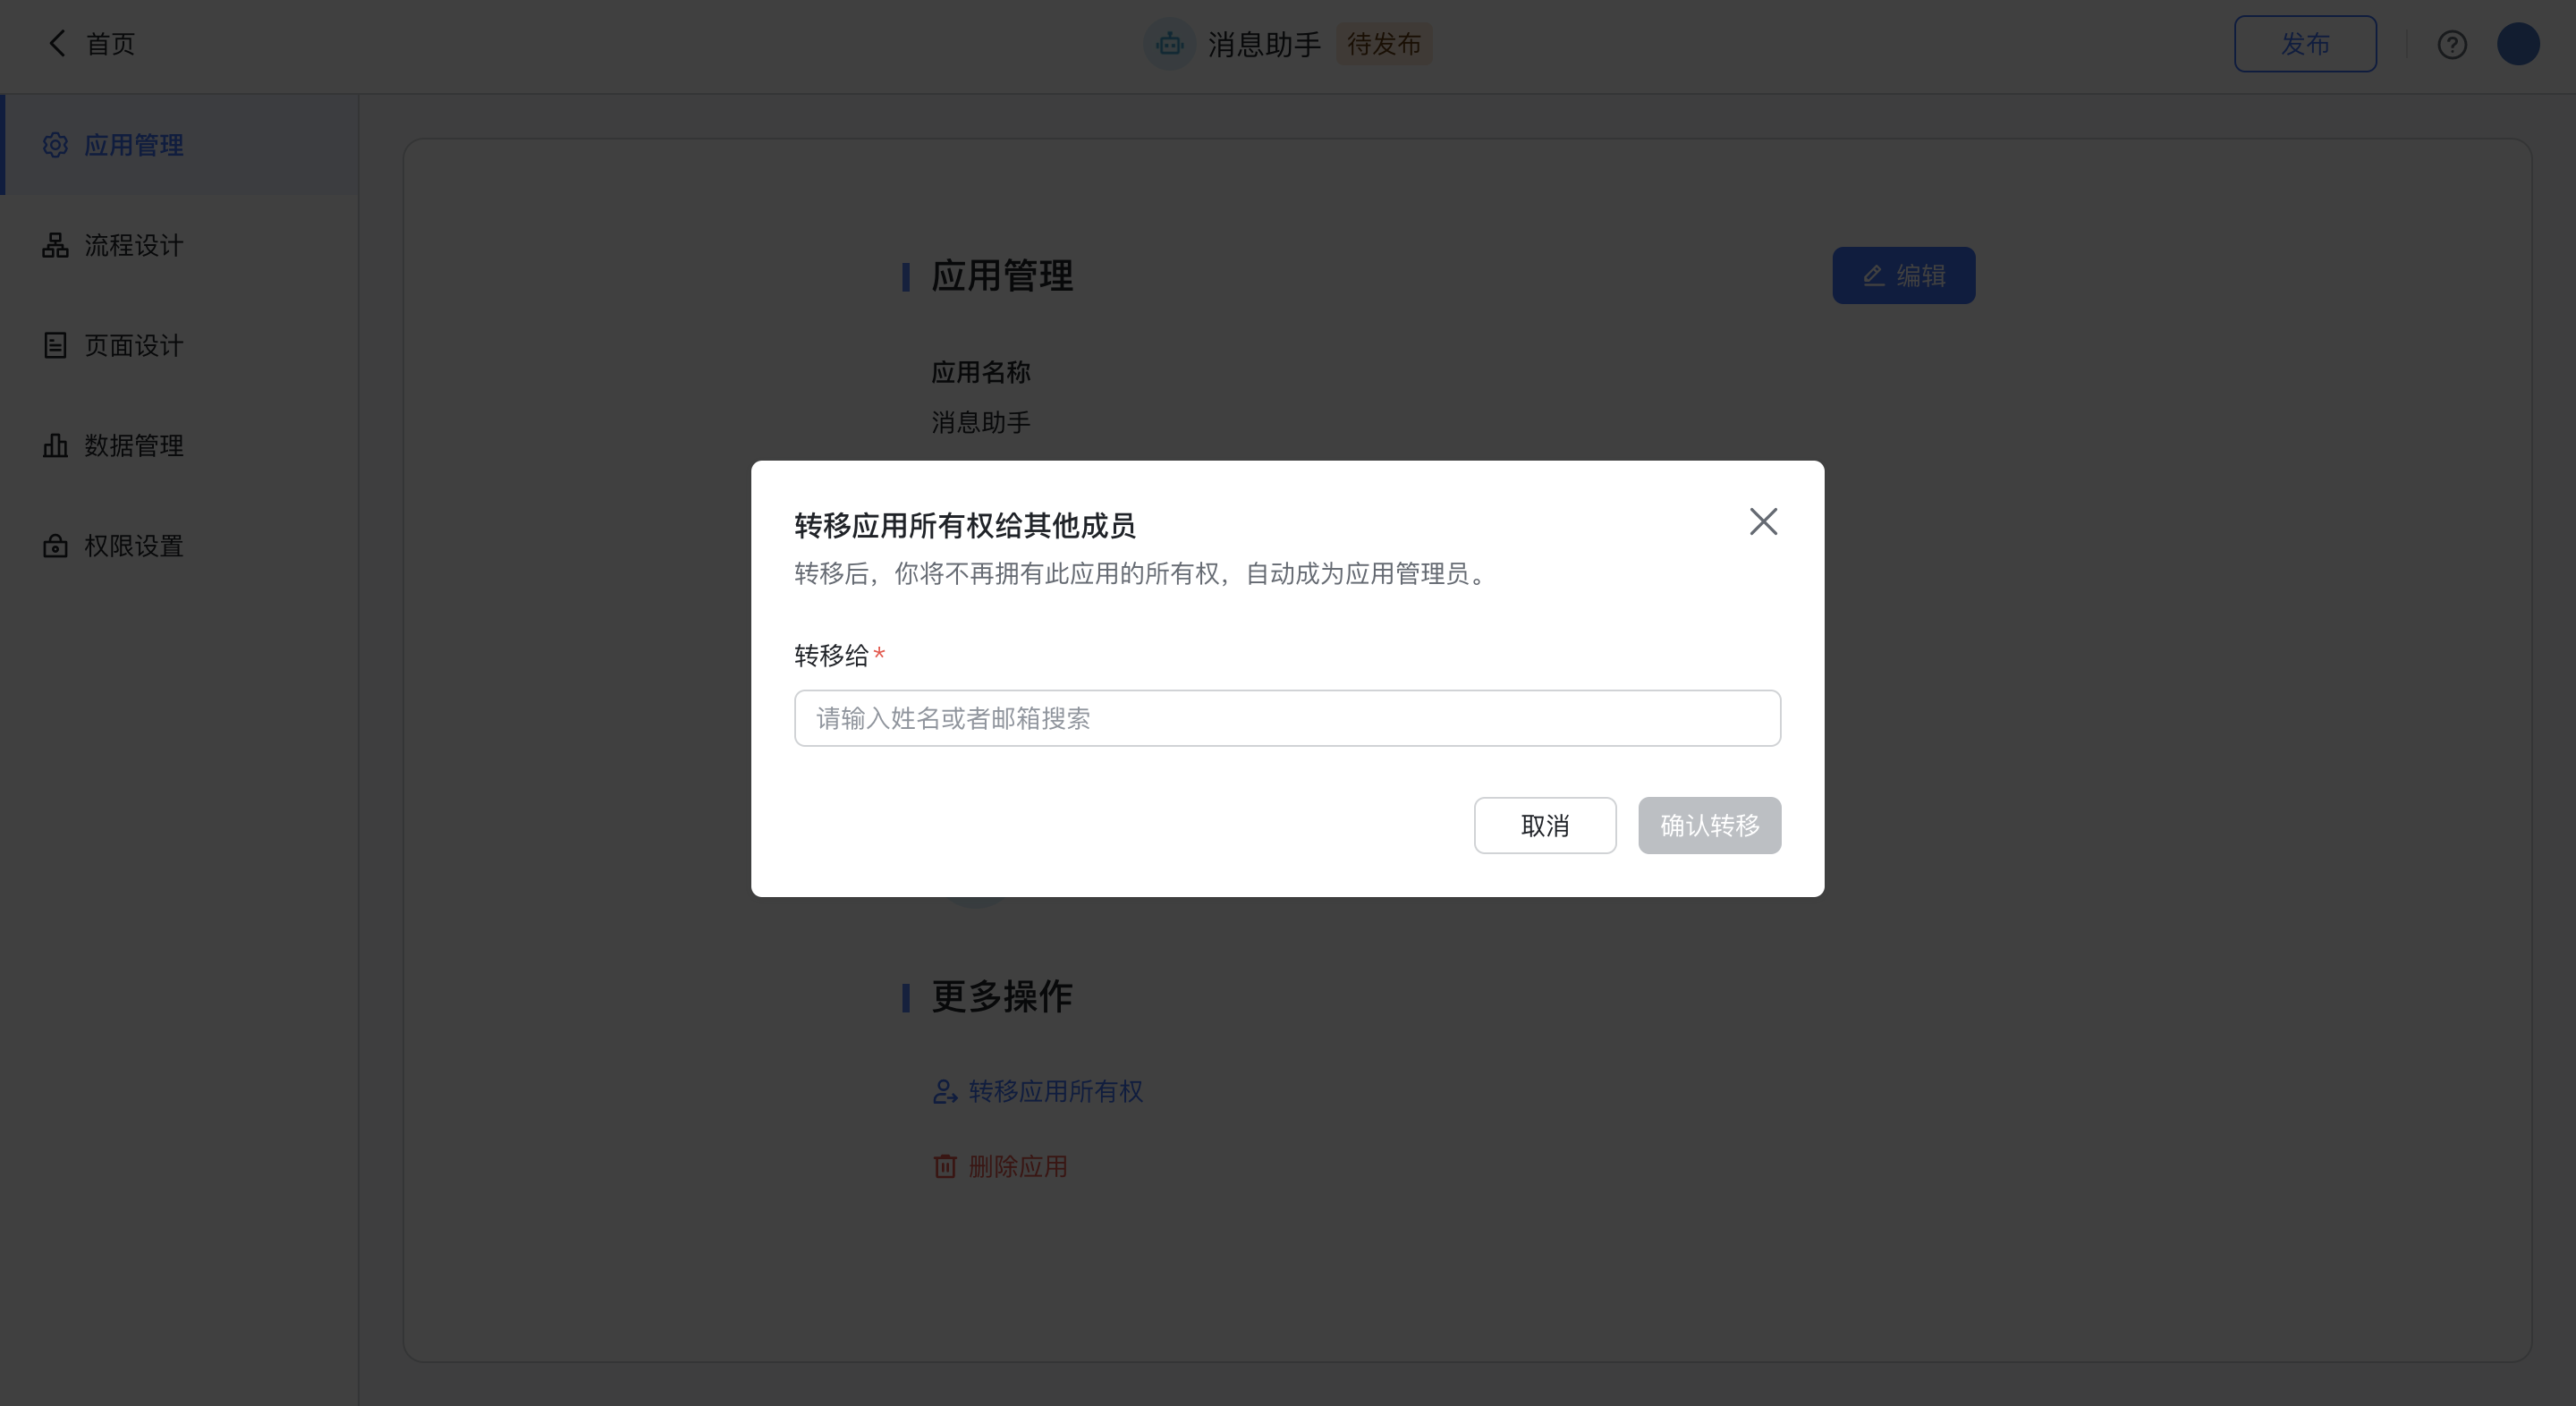Image resolution: width=2576 pixels, height=1406 pixels.
Task: Click the 确认转移 button
Action: tap(1709, 825)
